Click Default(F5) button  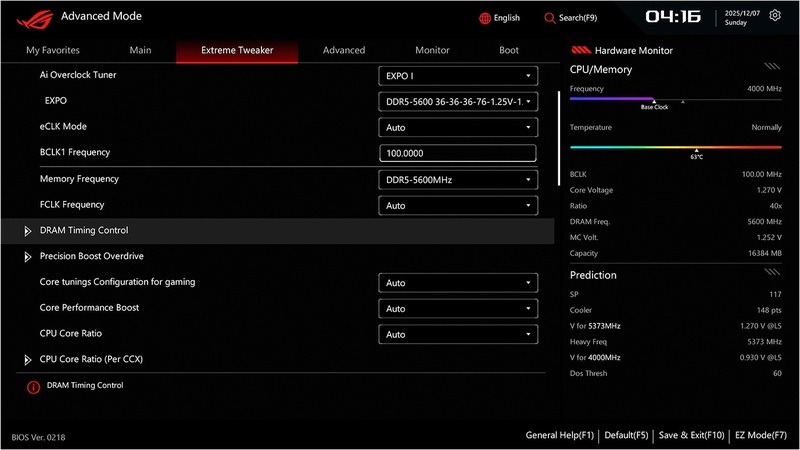(626, 435)
